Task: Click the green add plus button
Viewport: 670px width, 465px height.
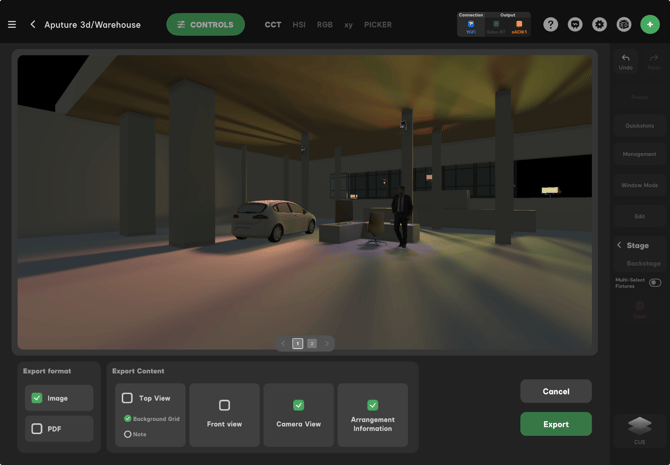Action: [650, 25]
